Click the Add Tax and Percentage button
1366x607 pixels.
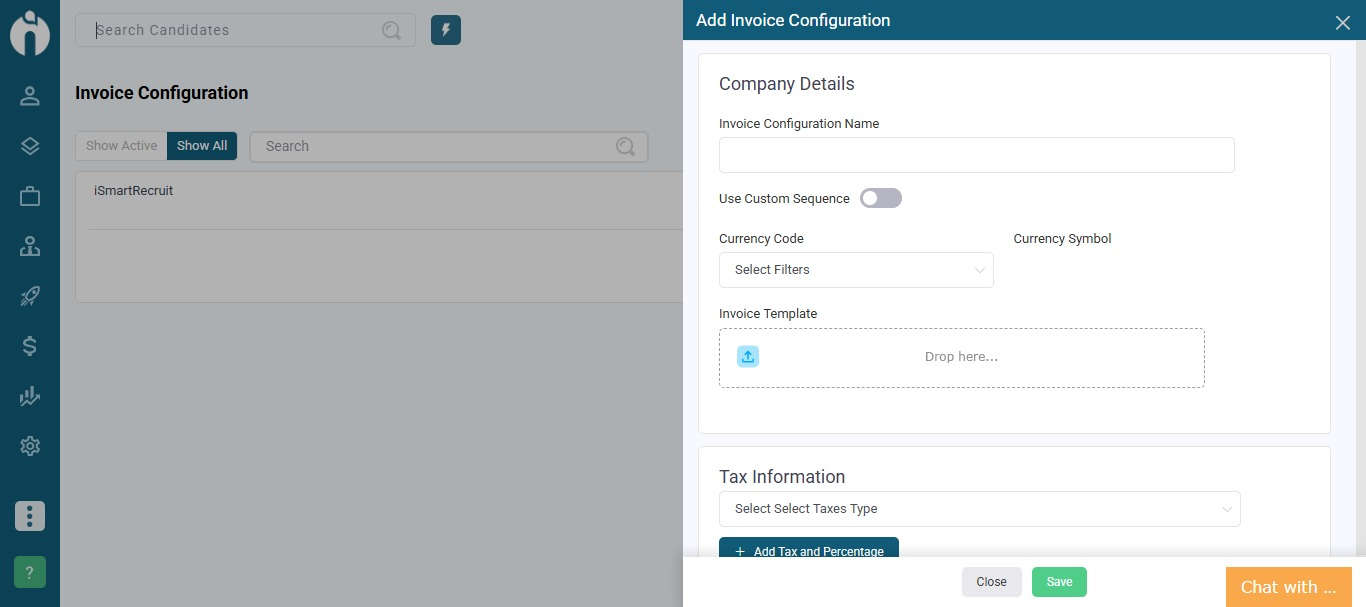pyautogui.click(x=808, y=549)
